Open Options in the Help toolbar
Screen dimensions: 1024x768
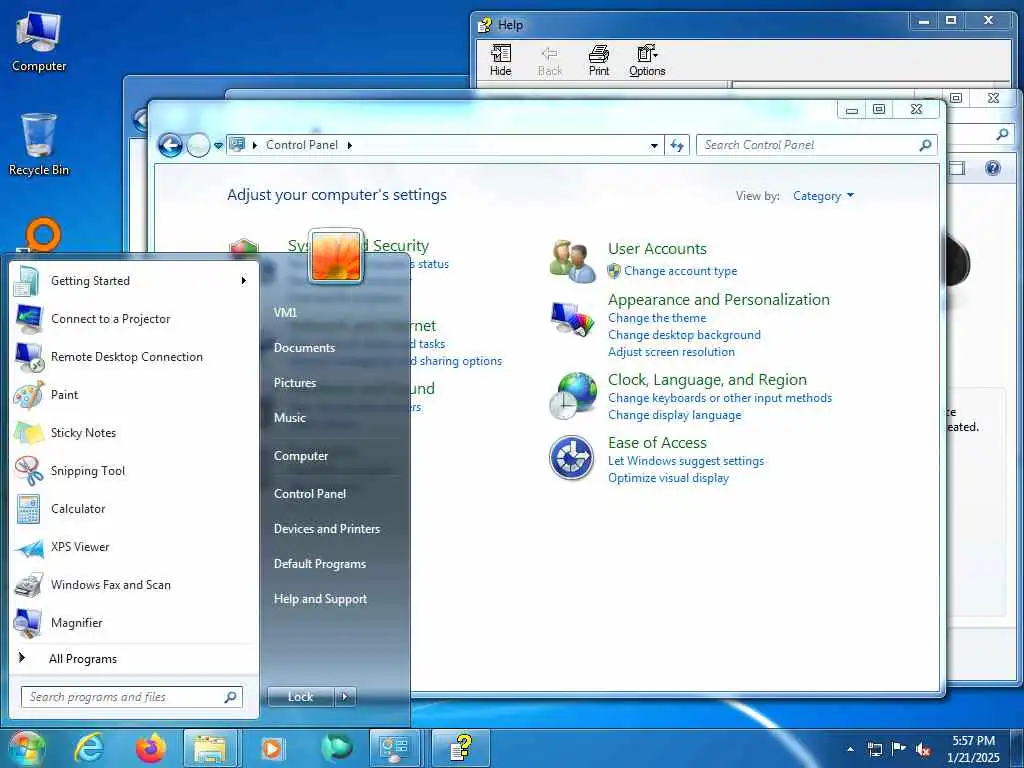(x=647, y=60)
